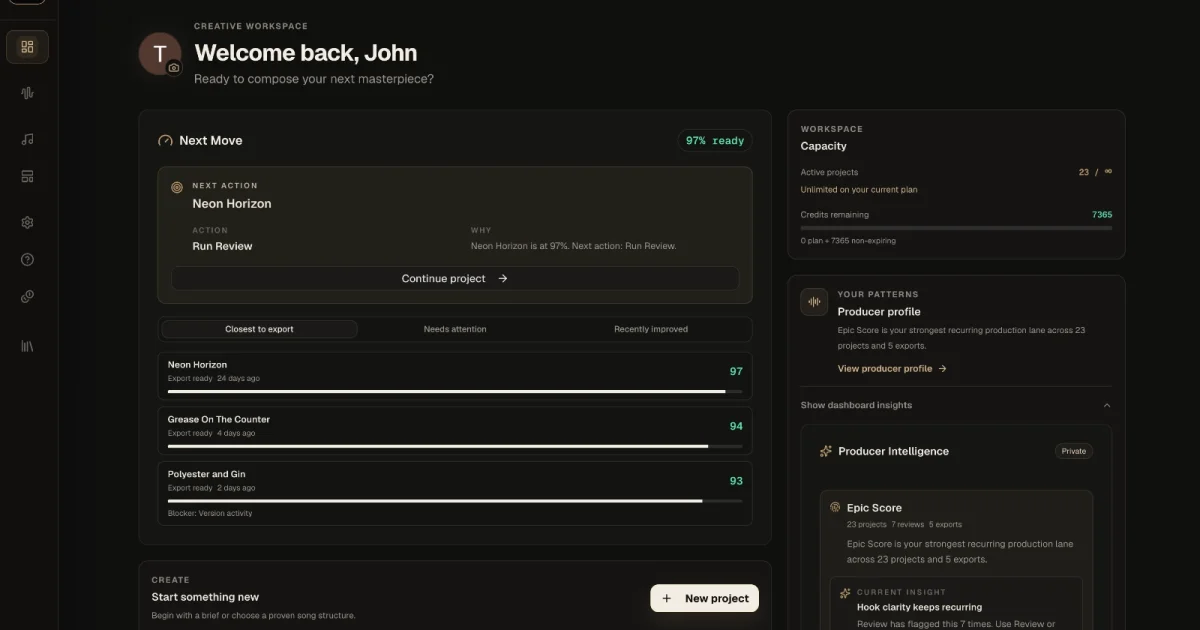Open the settings gear icon in sidebar
This screenshot has width=1200, height=630.
click(27, 222)
